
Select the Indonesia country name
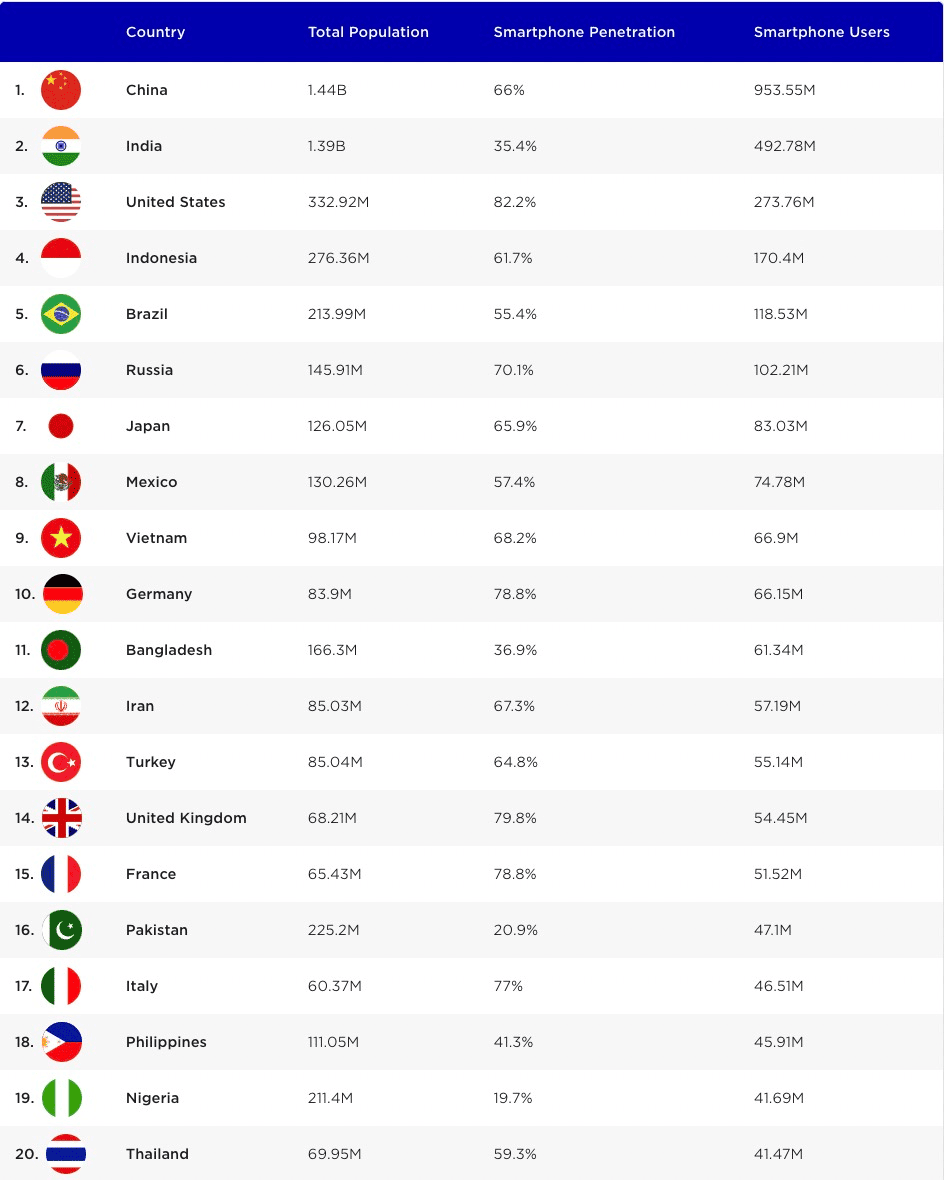click(x=161, y=258)
